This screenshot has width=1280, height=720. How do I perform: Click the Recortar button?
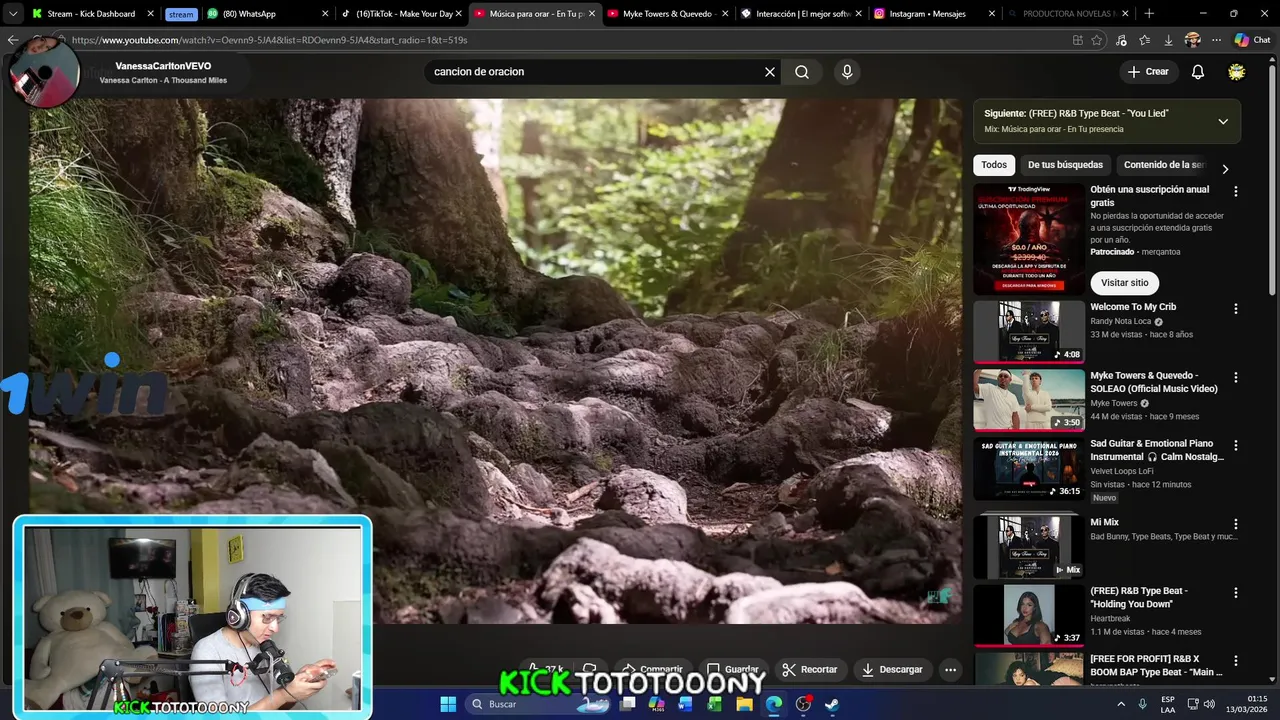(809, 669)
